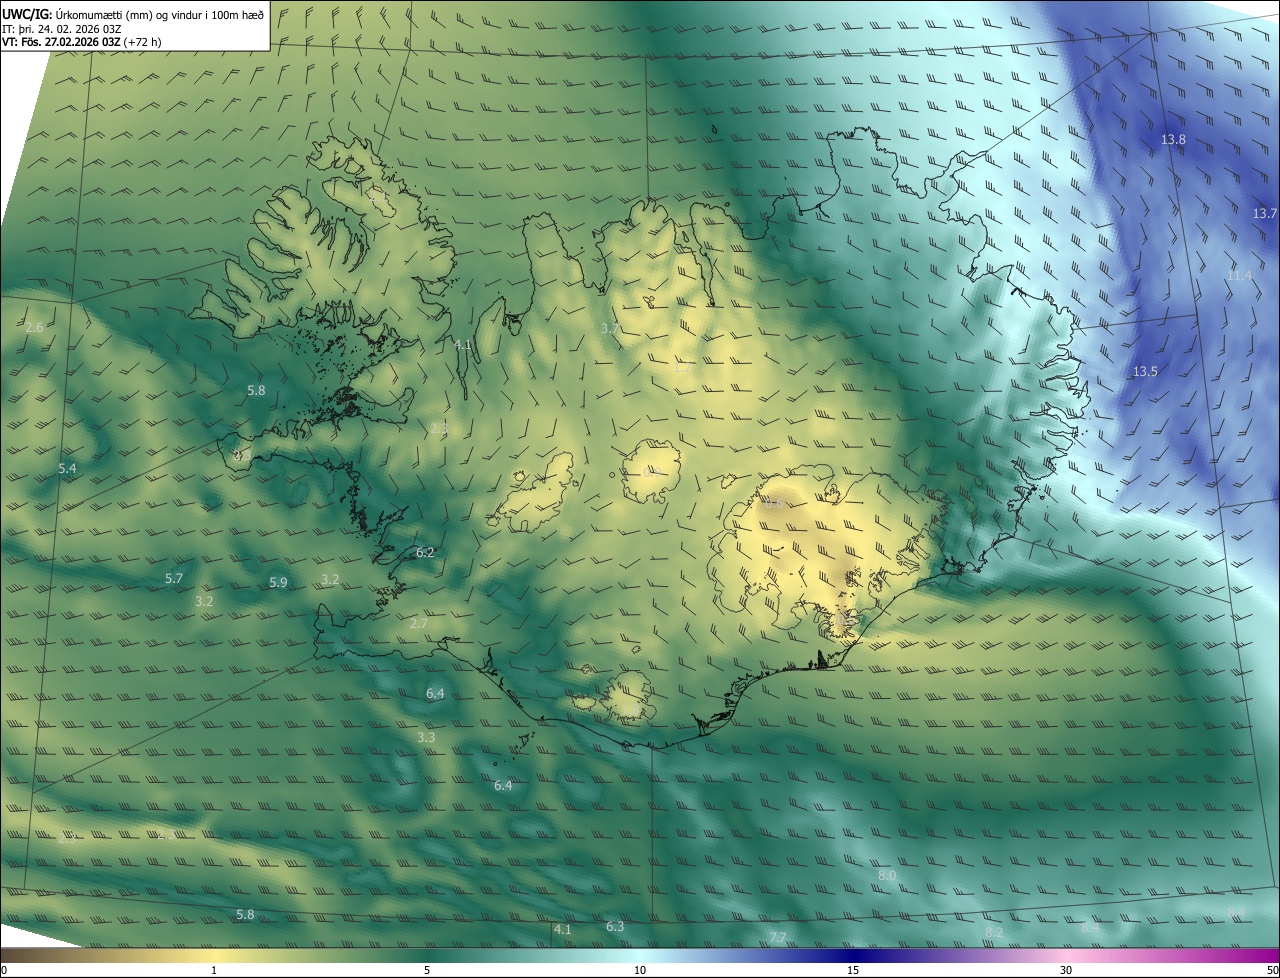Click the 2.6 value label

point(34,328)
